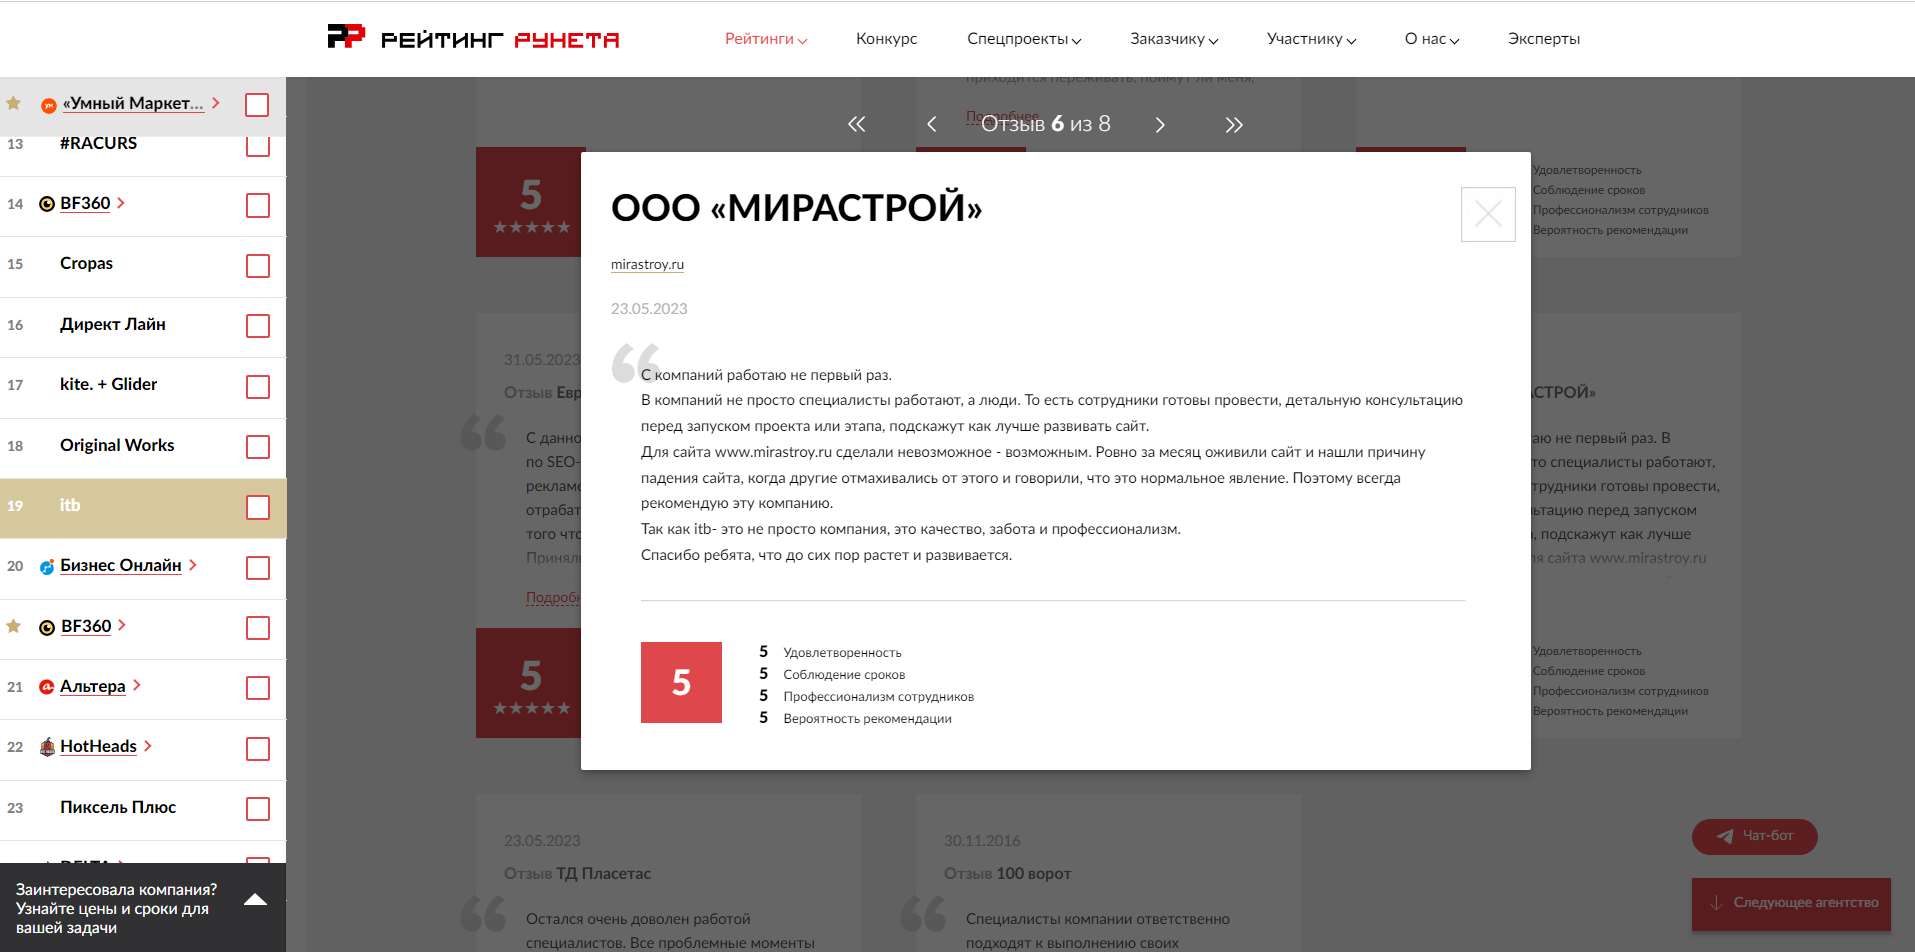Click the chevron next to Бизнес Онлайн

(x=193, y=565)
